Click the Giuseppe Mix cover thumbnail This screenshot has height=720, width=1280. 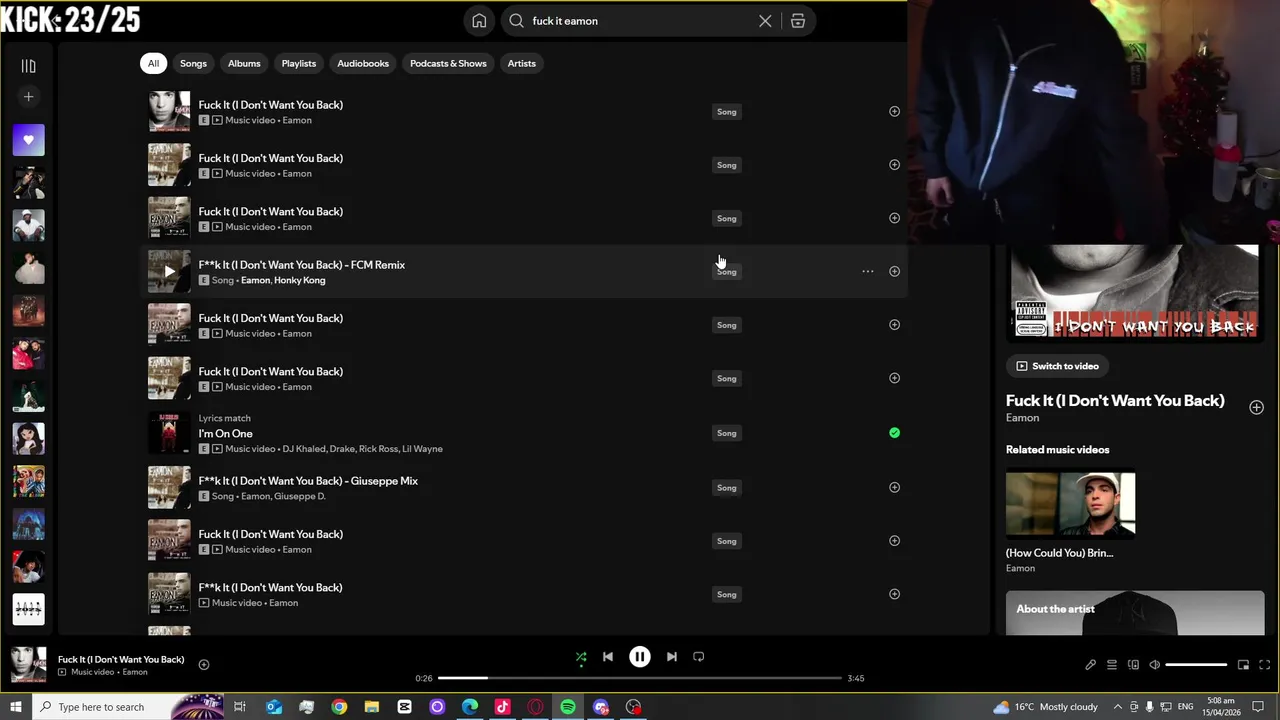pos(169,487)
